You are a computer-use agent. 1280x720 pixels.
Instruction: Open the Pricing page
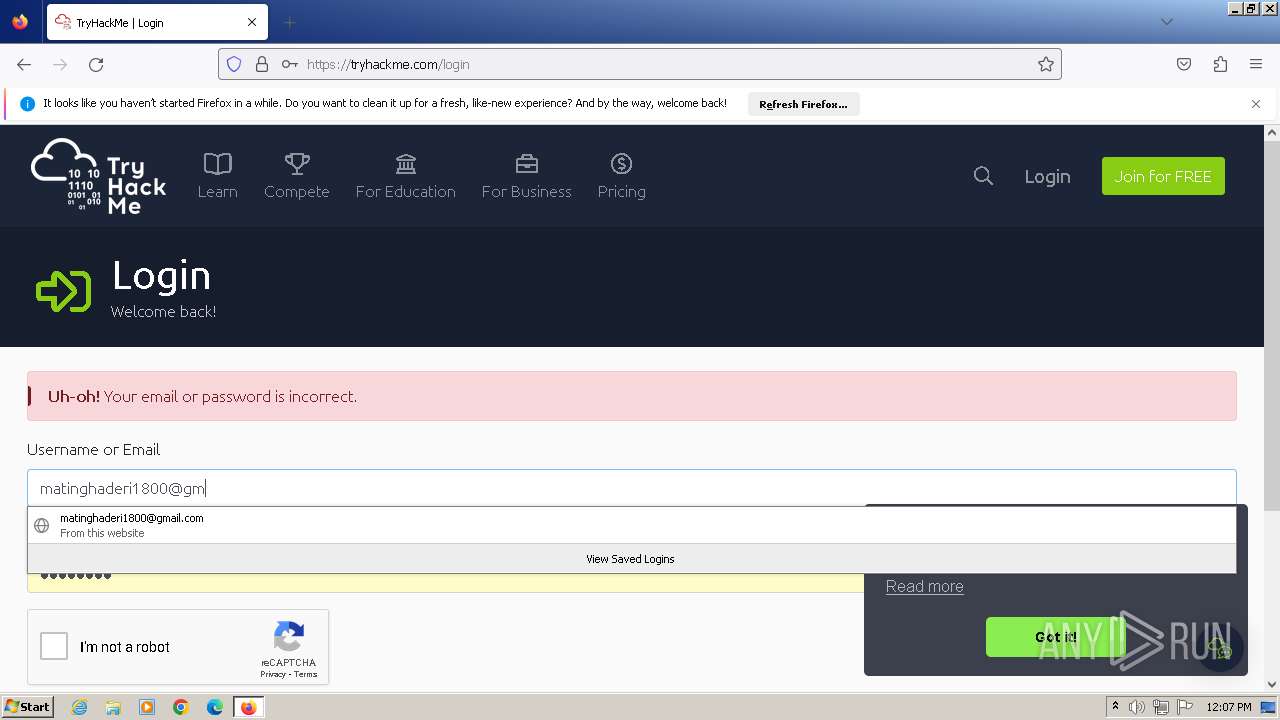[621, 176]
